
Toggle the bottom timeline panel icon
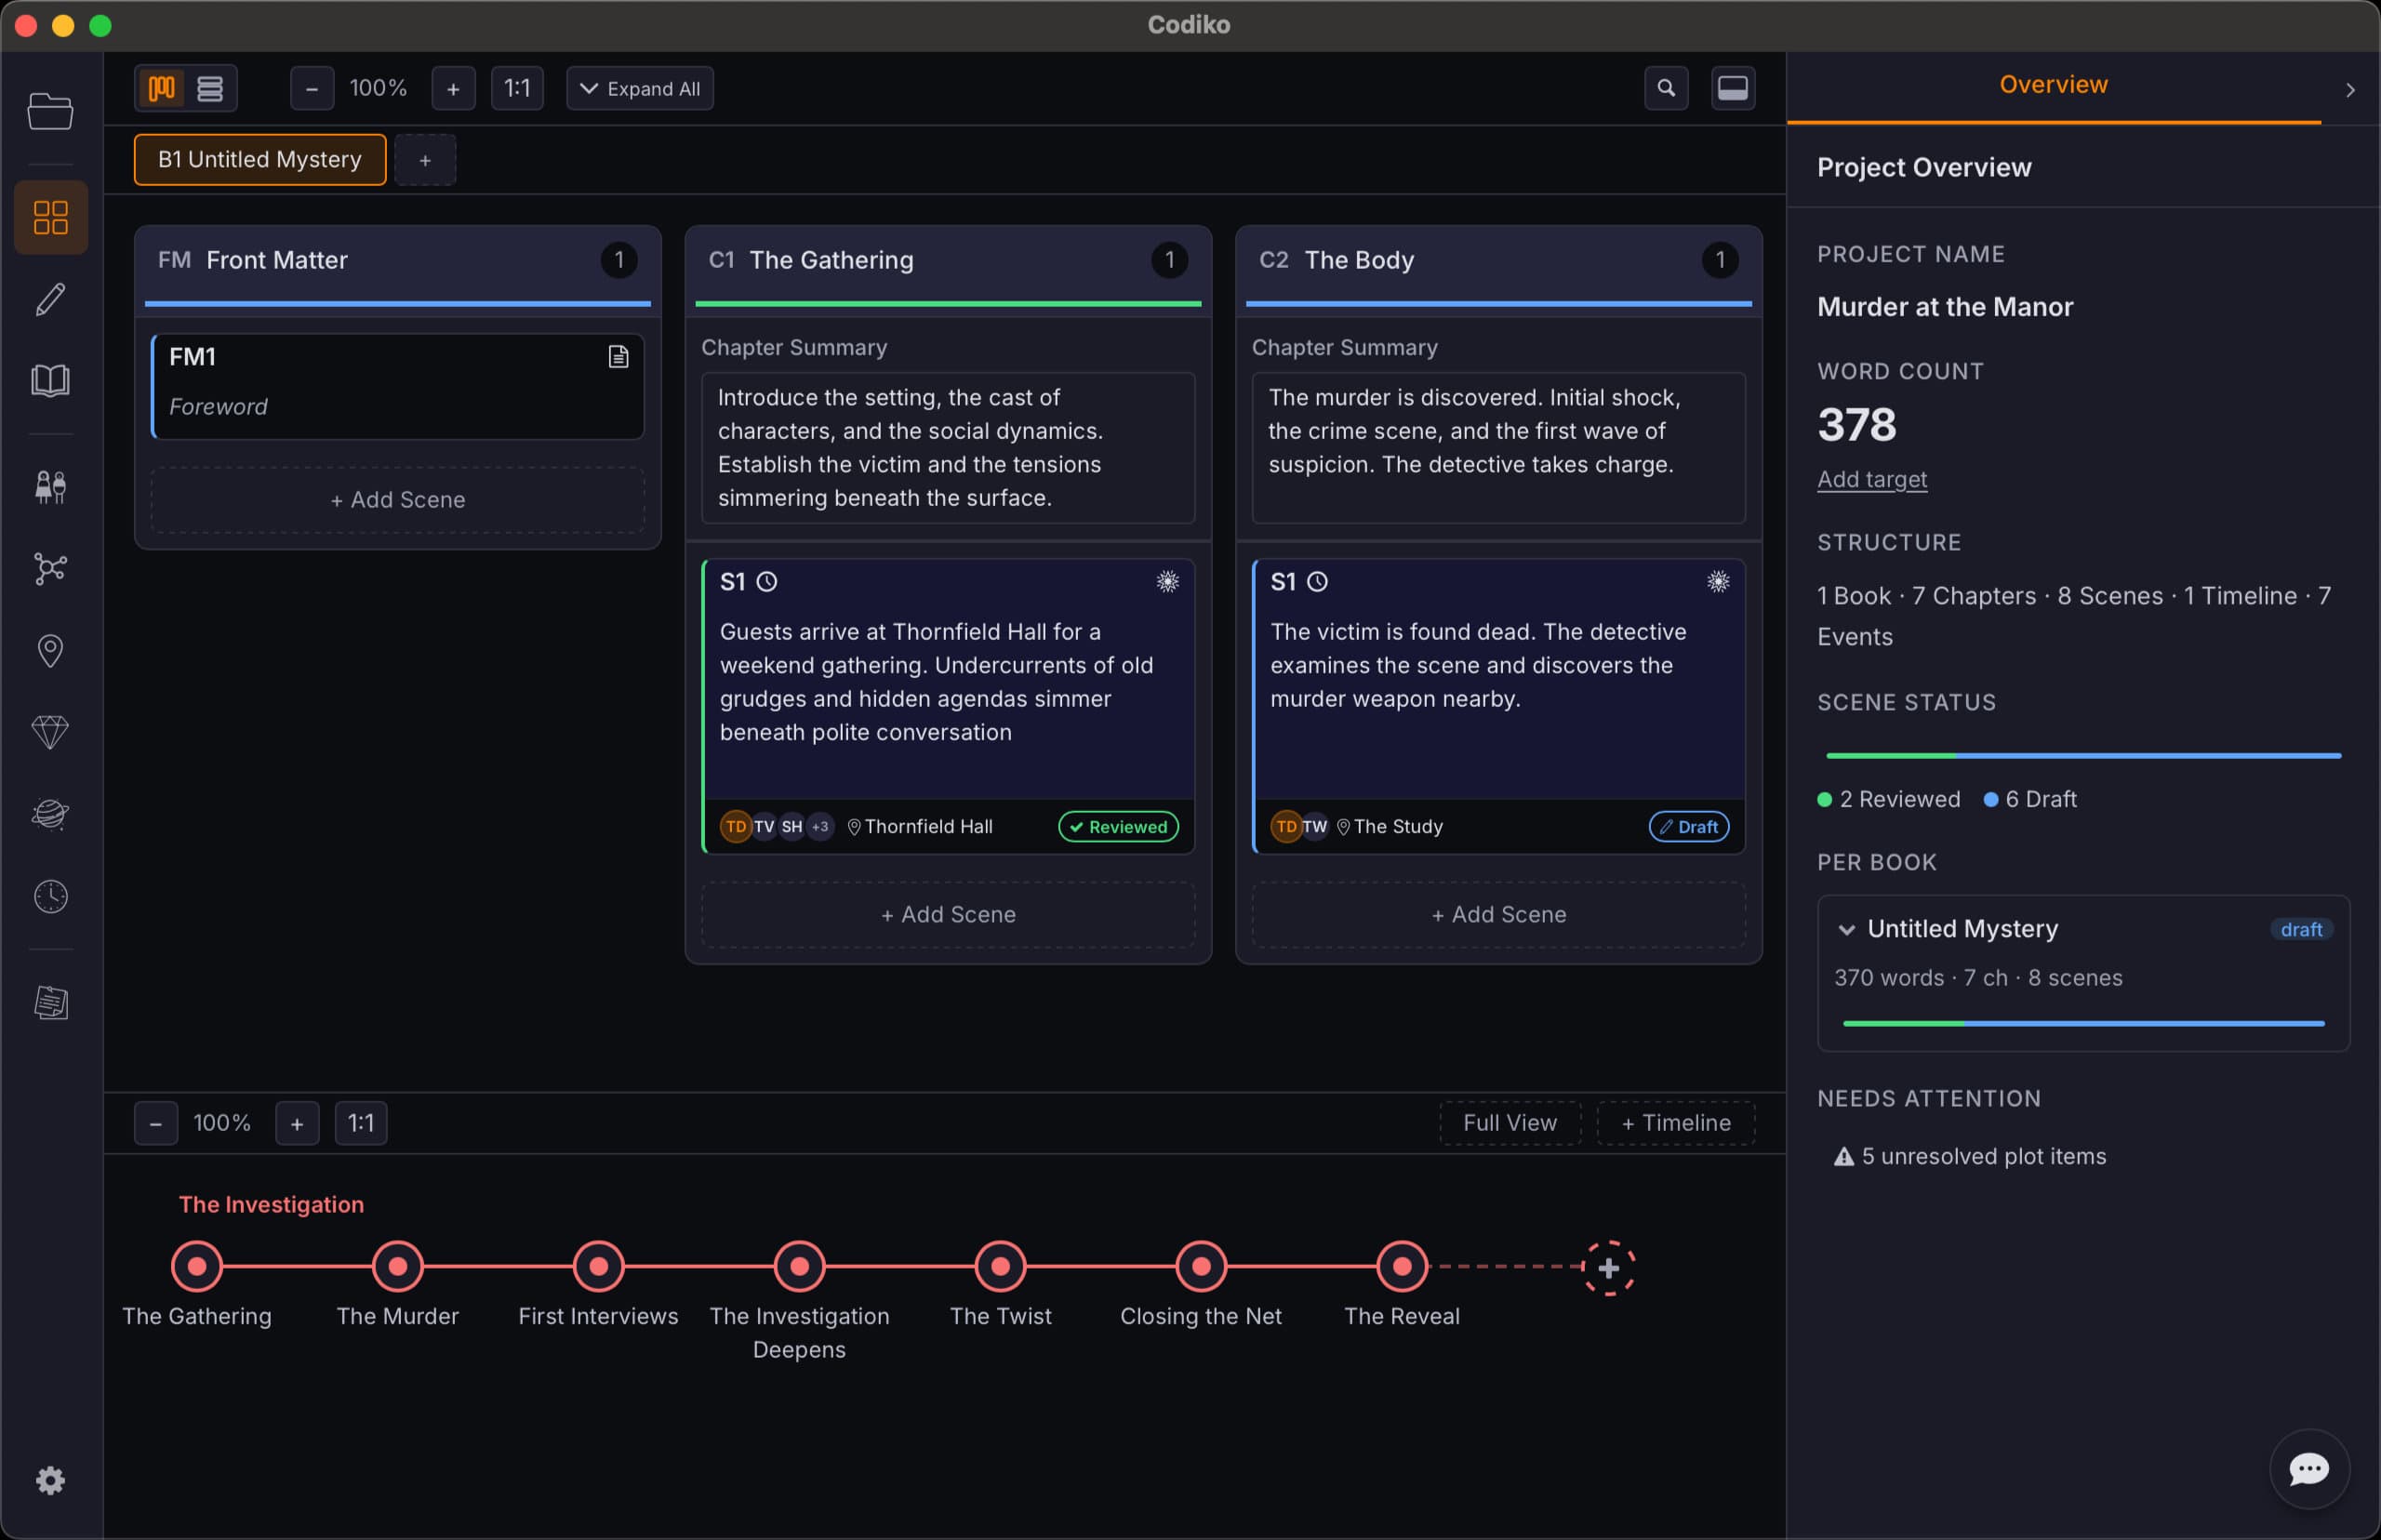coord(1733,88)
